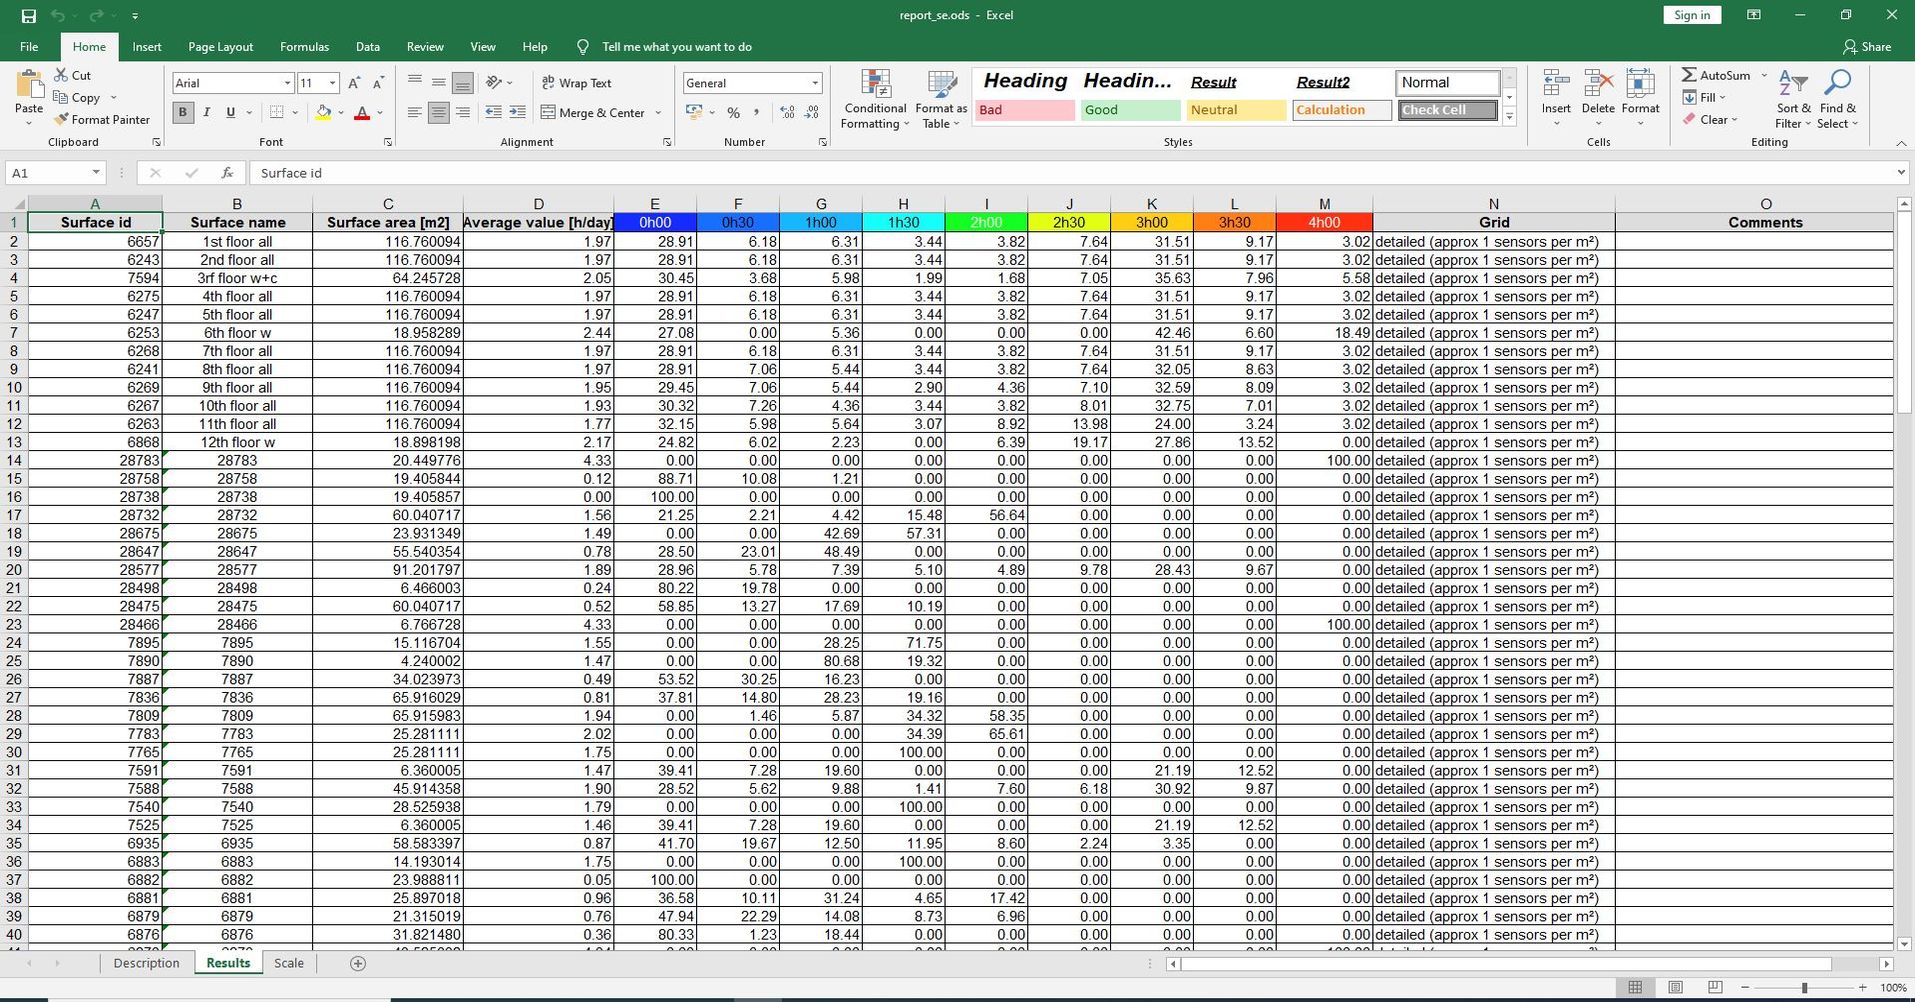The width and height of the screenshot is (1915, 1002).
Task: Click the Format Painter brush icon
Action: [61, 119]
